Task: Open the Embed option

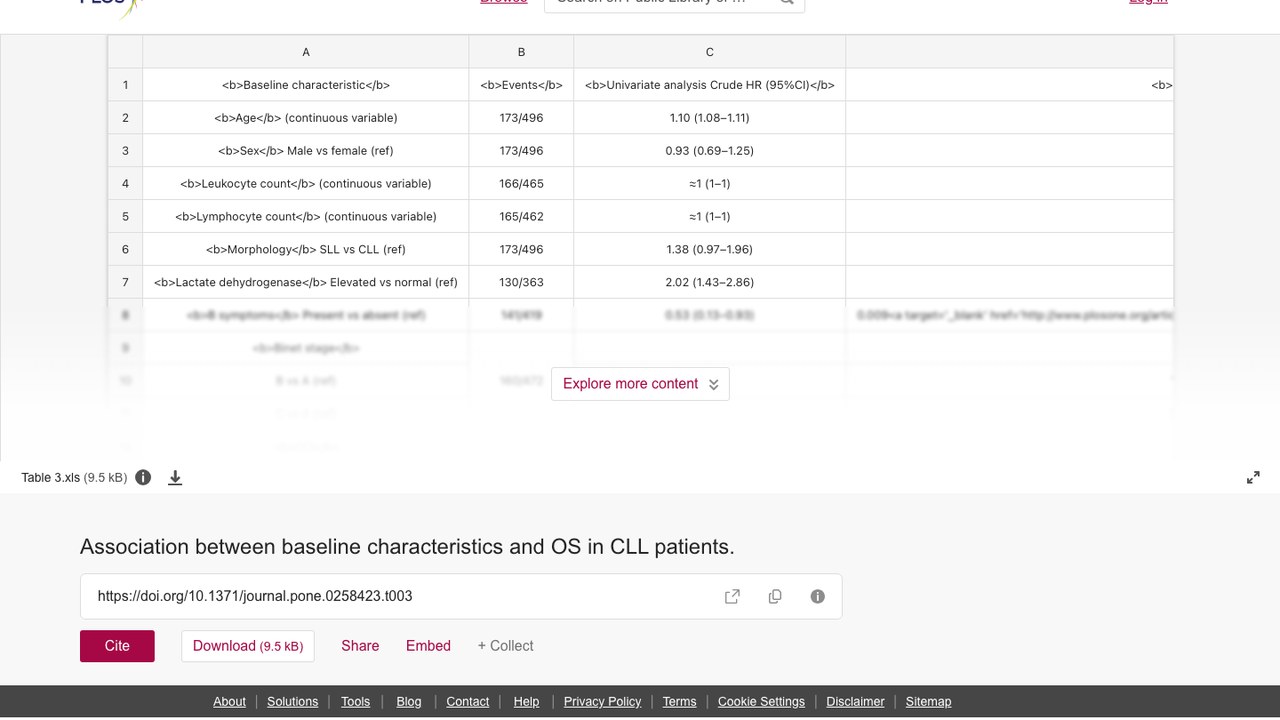Action: (x=428, y=646)
